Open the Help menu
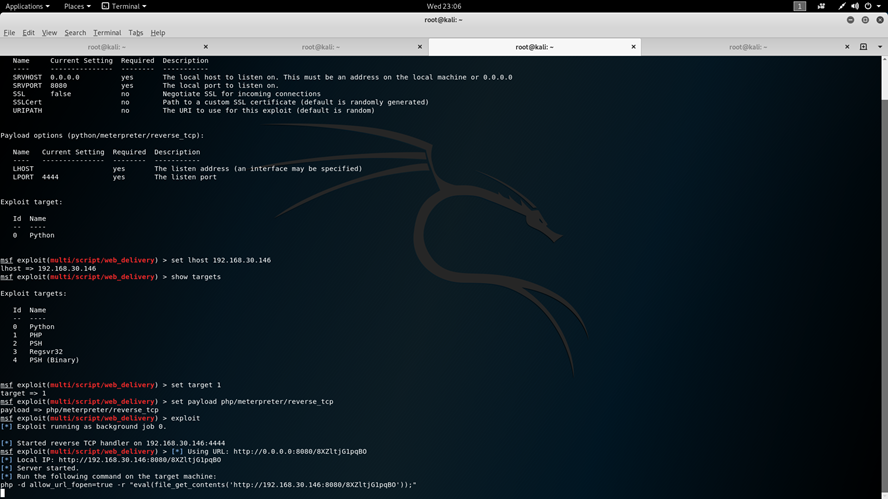Image resolution: width=888 pixels, height=499 pixels. click(x=157, y=33)
